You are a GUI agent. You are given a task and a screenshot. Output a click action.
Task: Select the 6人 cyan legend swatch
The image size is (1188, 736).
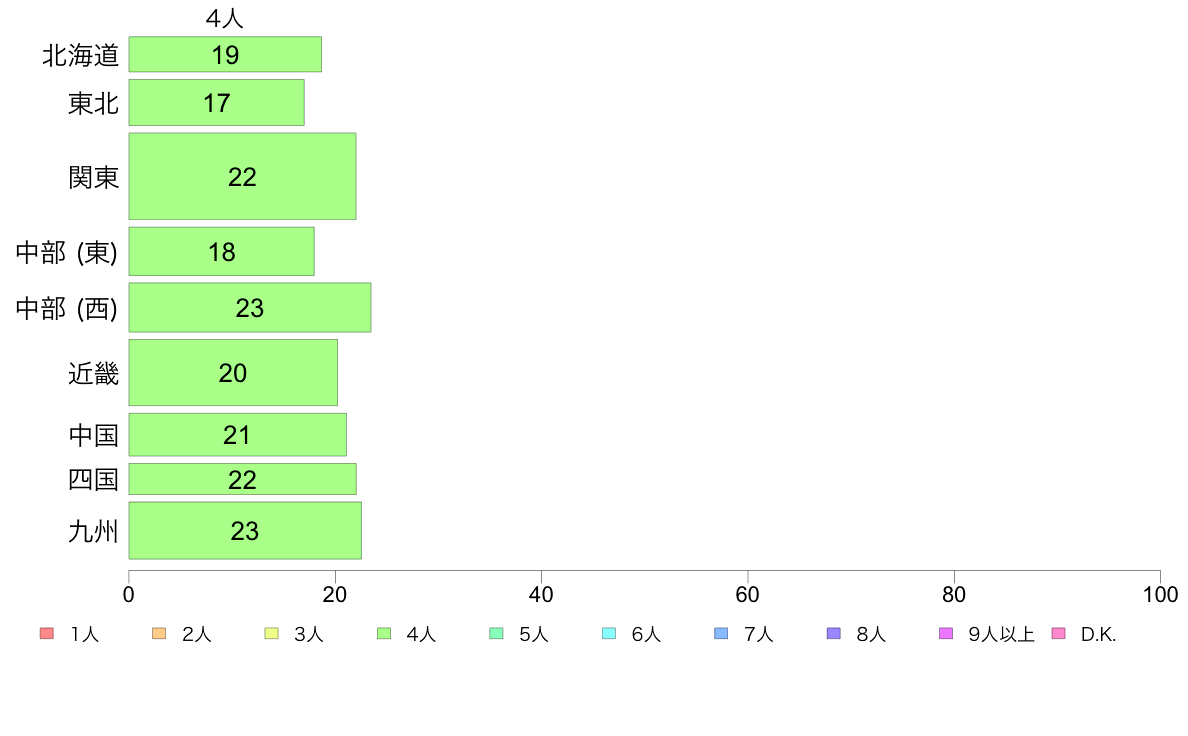[x=609, y=634]
